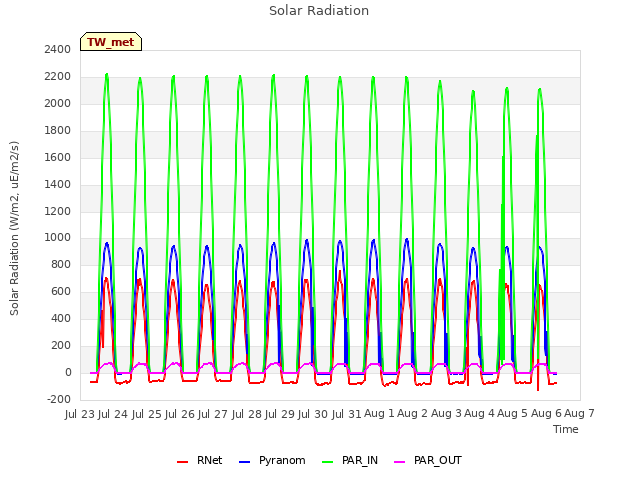Click the 1200 y-axis tick label

[58, 211]
